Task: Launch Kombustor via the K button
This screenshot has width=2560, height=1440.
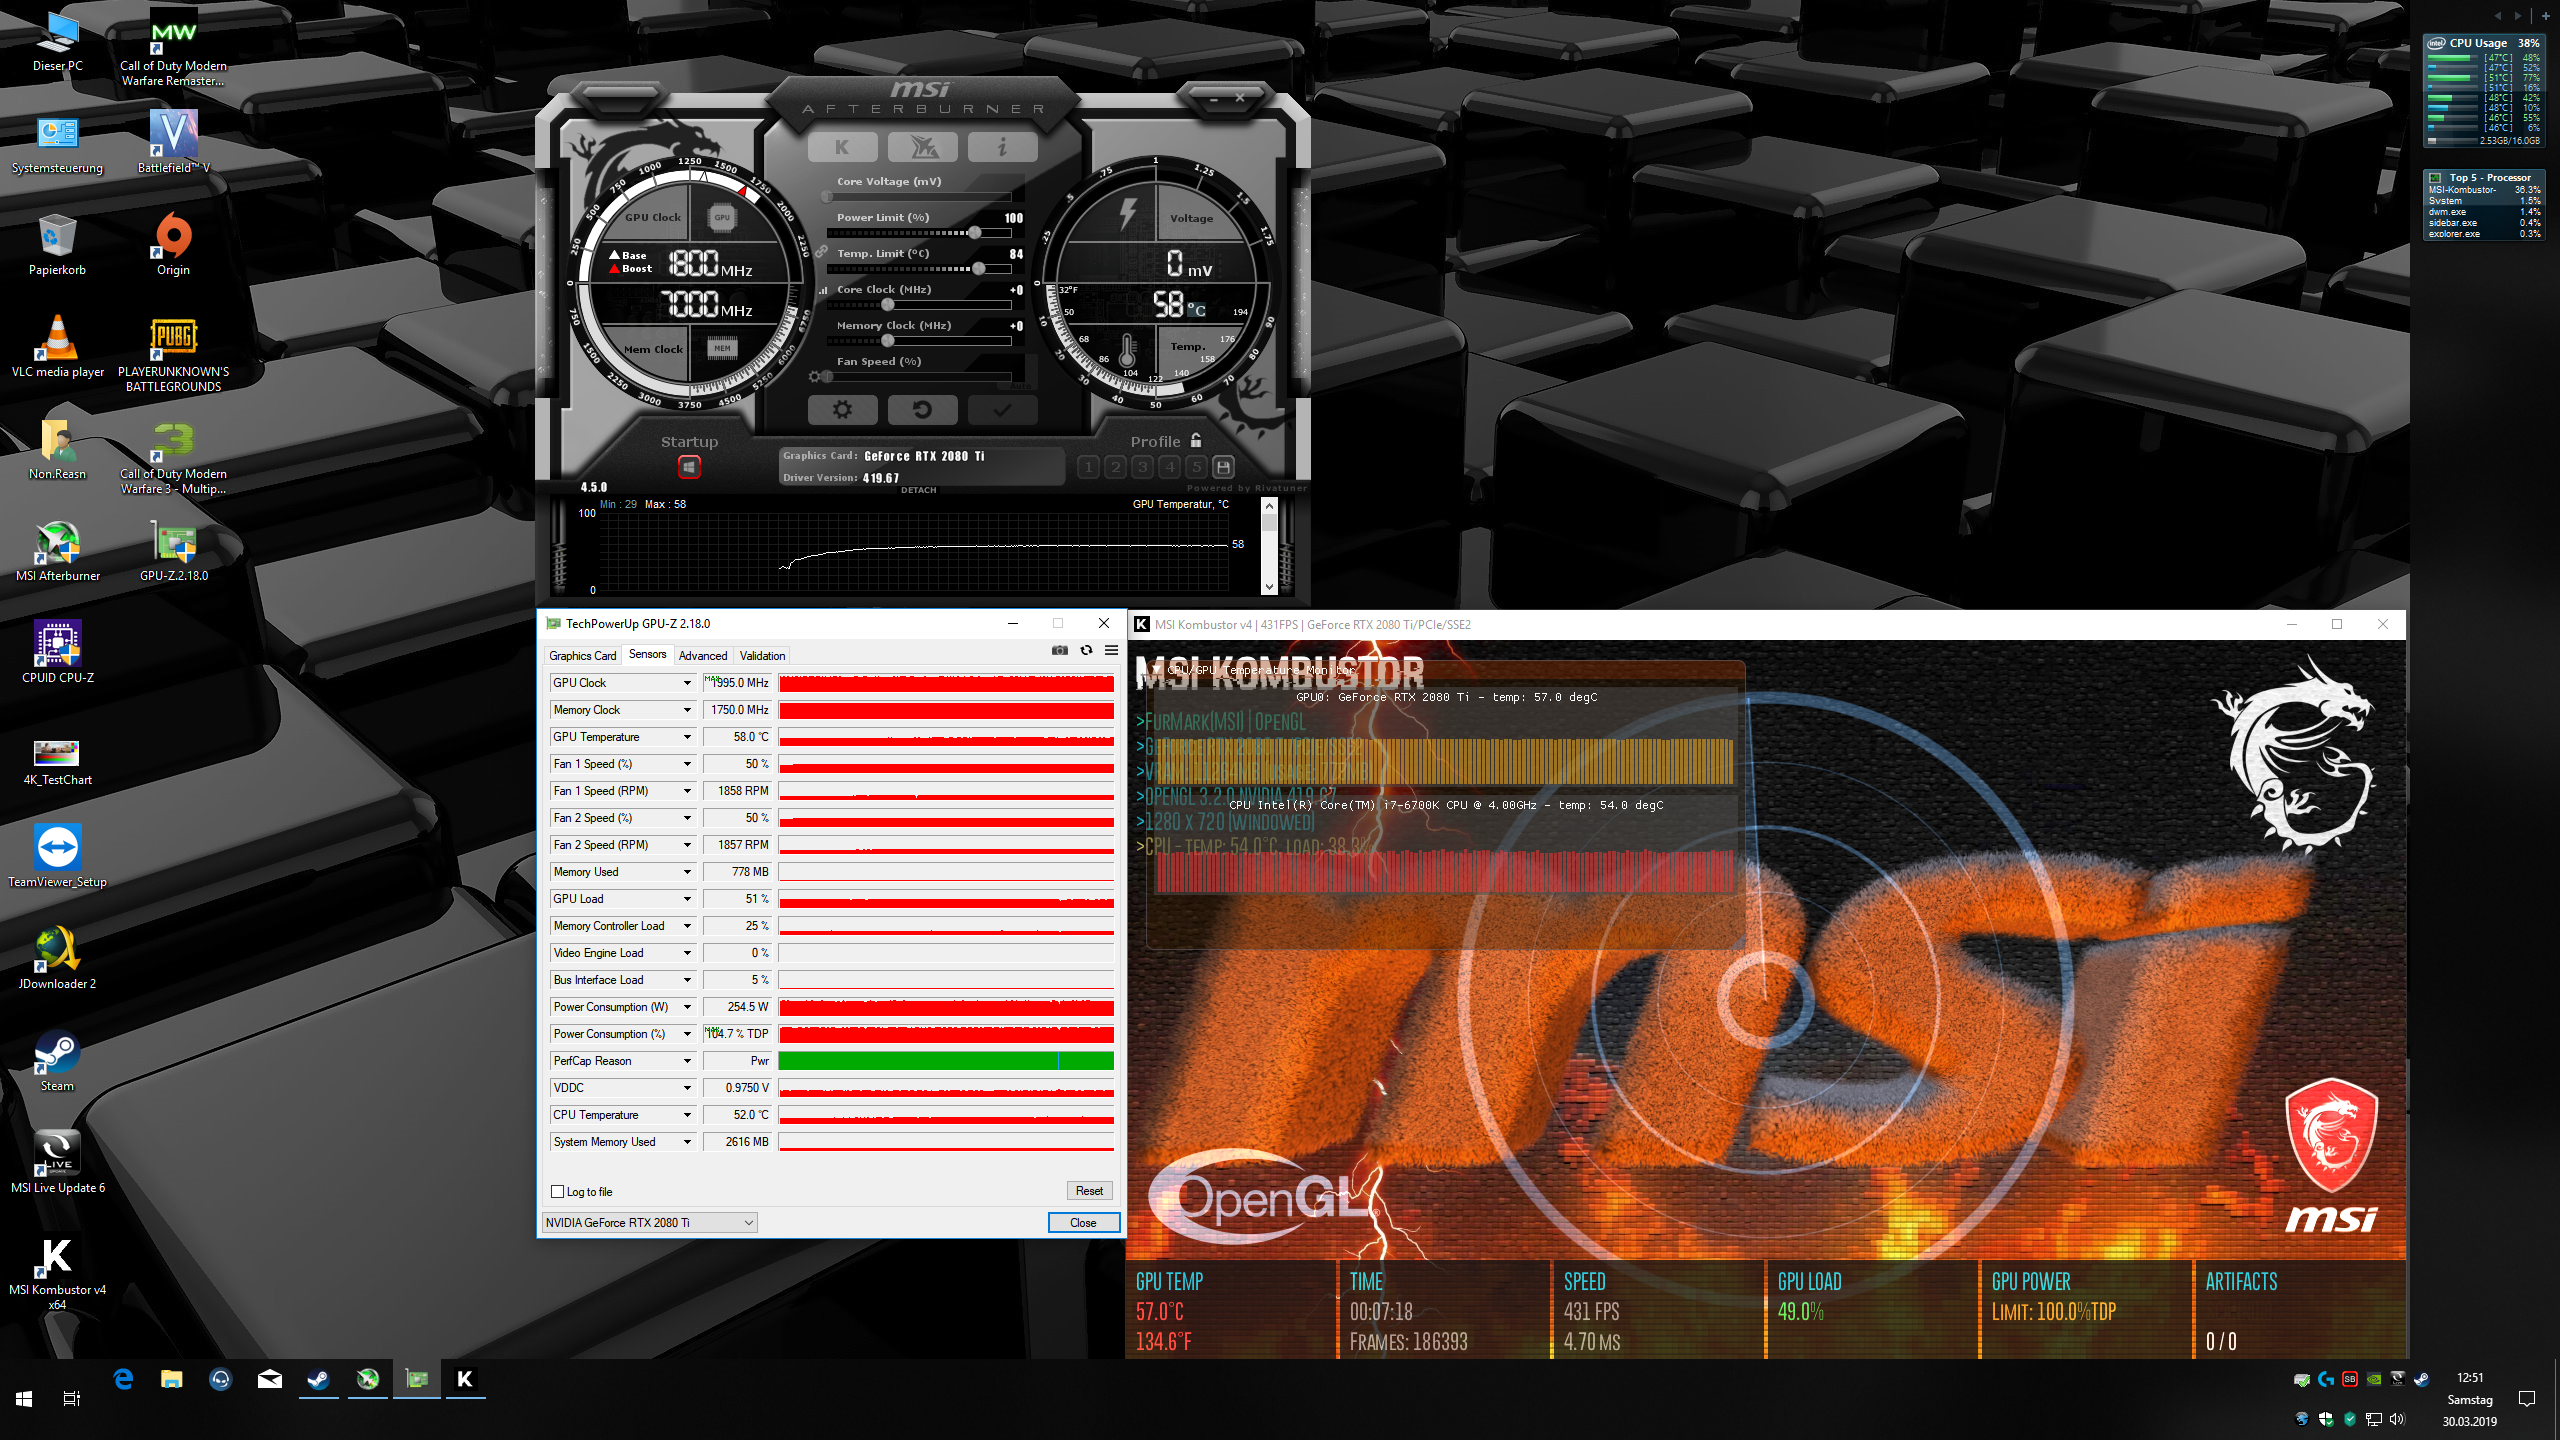Action: pos(842,148)
